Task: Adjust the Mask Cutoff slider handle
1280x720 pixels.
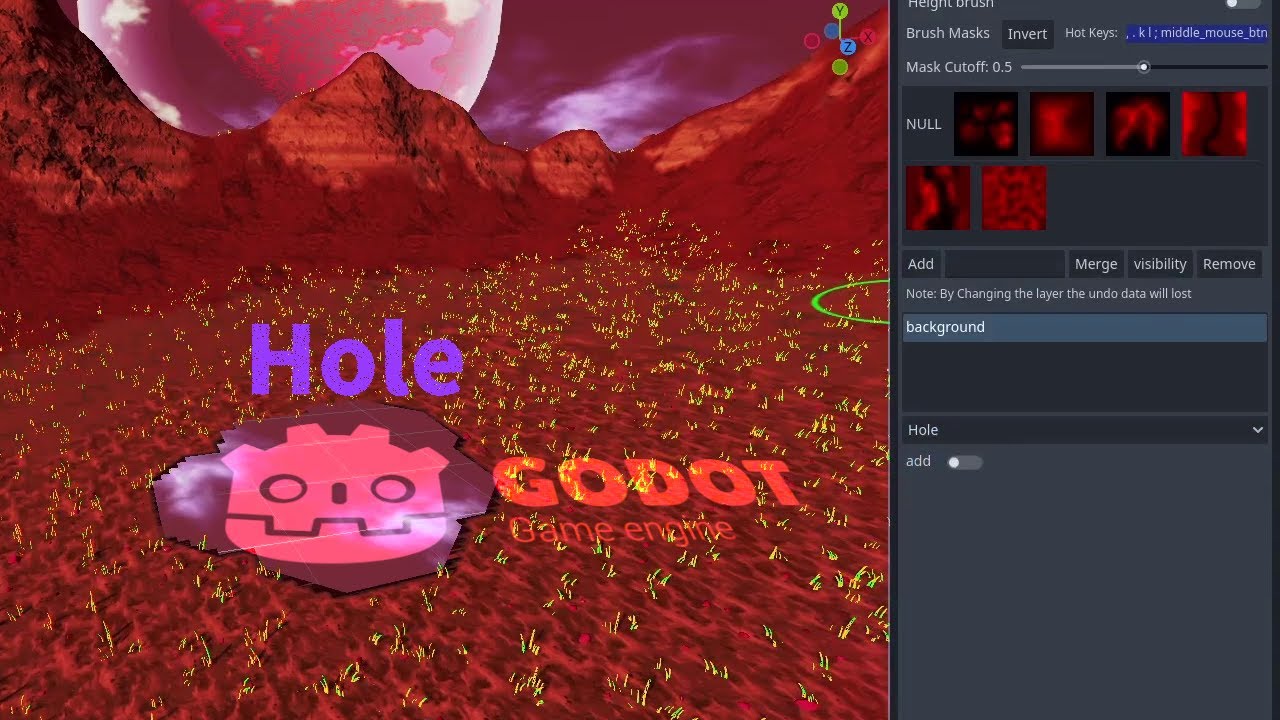Action: pyautogui.click(x=1144, y=67)
